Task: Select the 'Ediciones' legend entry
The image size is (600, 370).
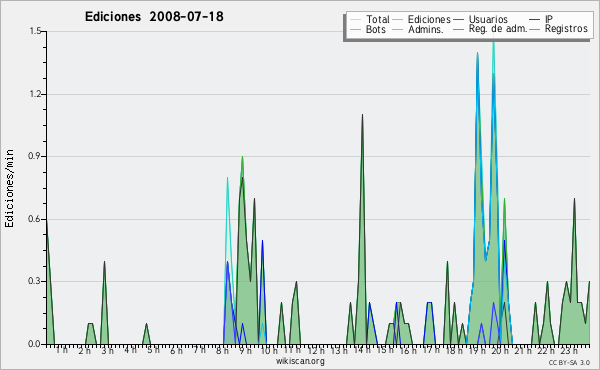Action: pos(429,19)
